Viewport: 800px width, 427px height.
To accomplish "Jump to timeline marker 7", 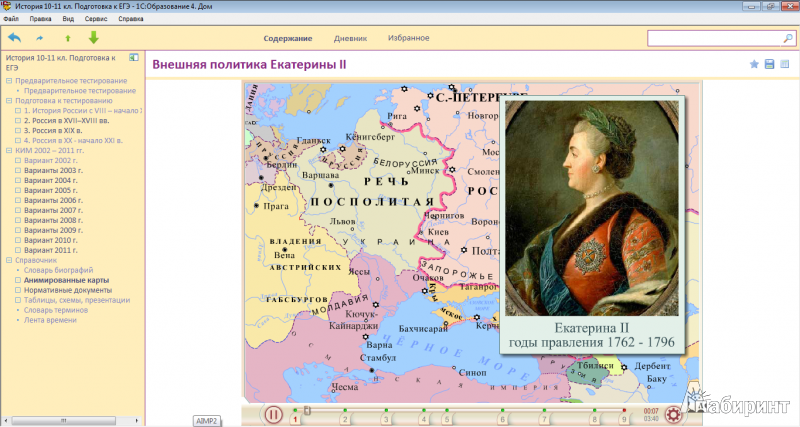I will tap(544, 419).
